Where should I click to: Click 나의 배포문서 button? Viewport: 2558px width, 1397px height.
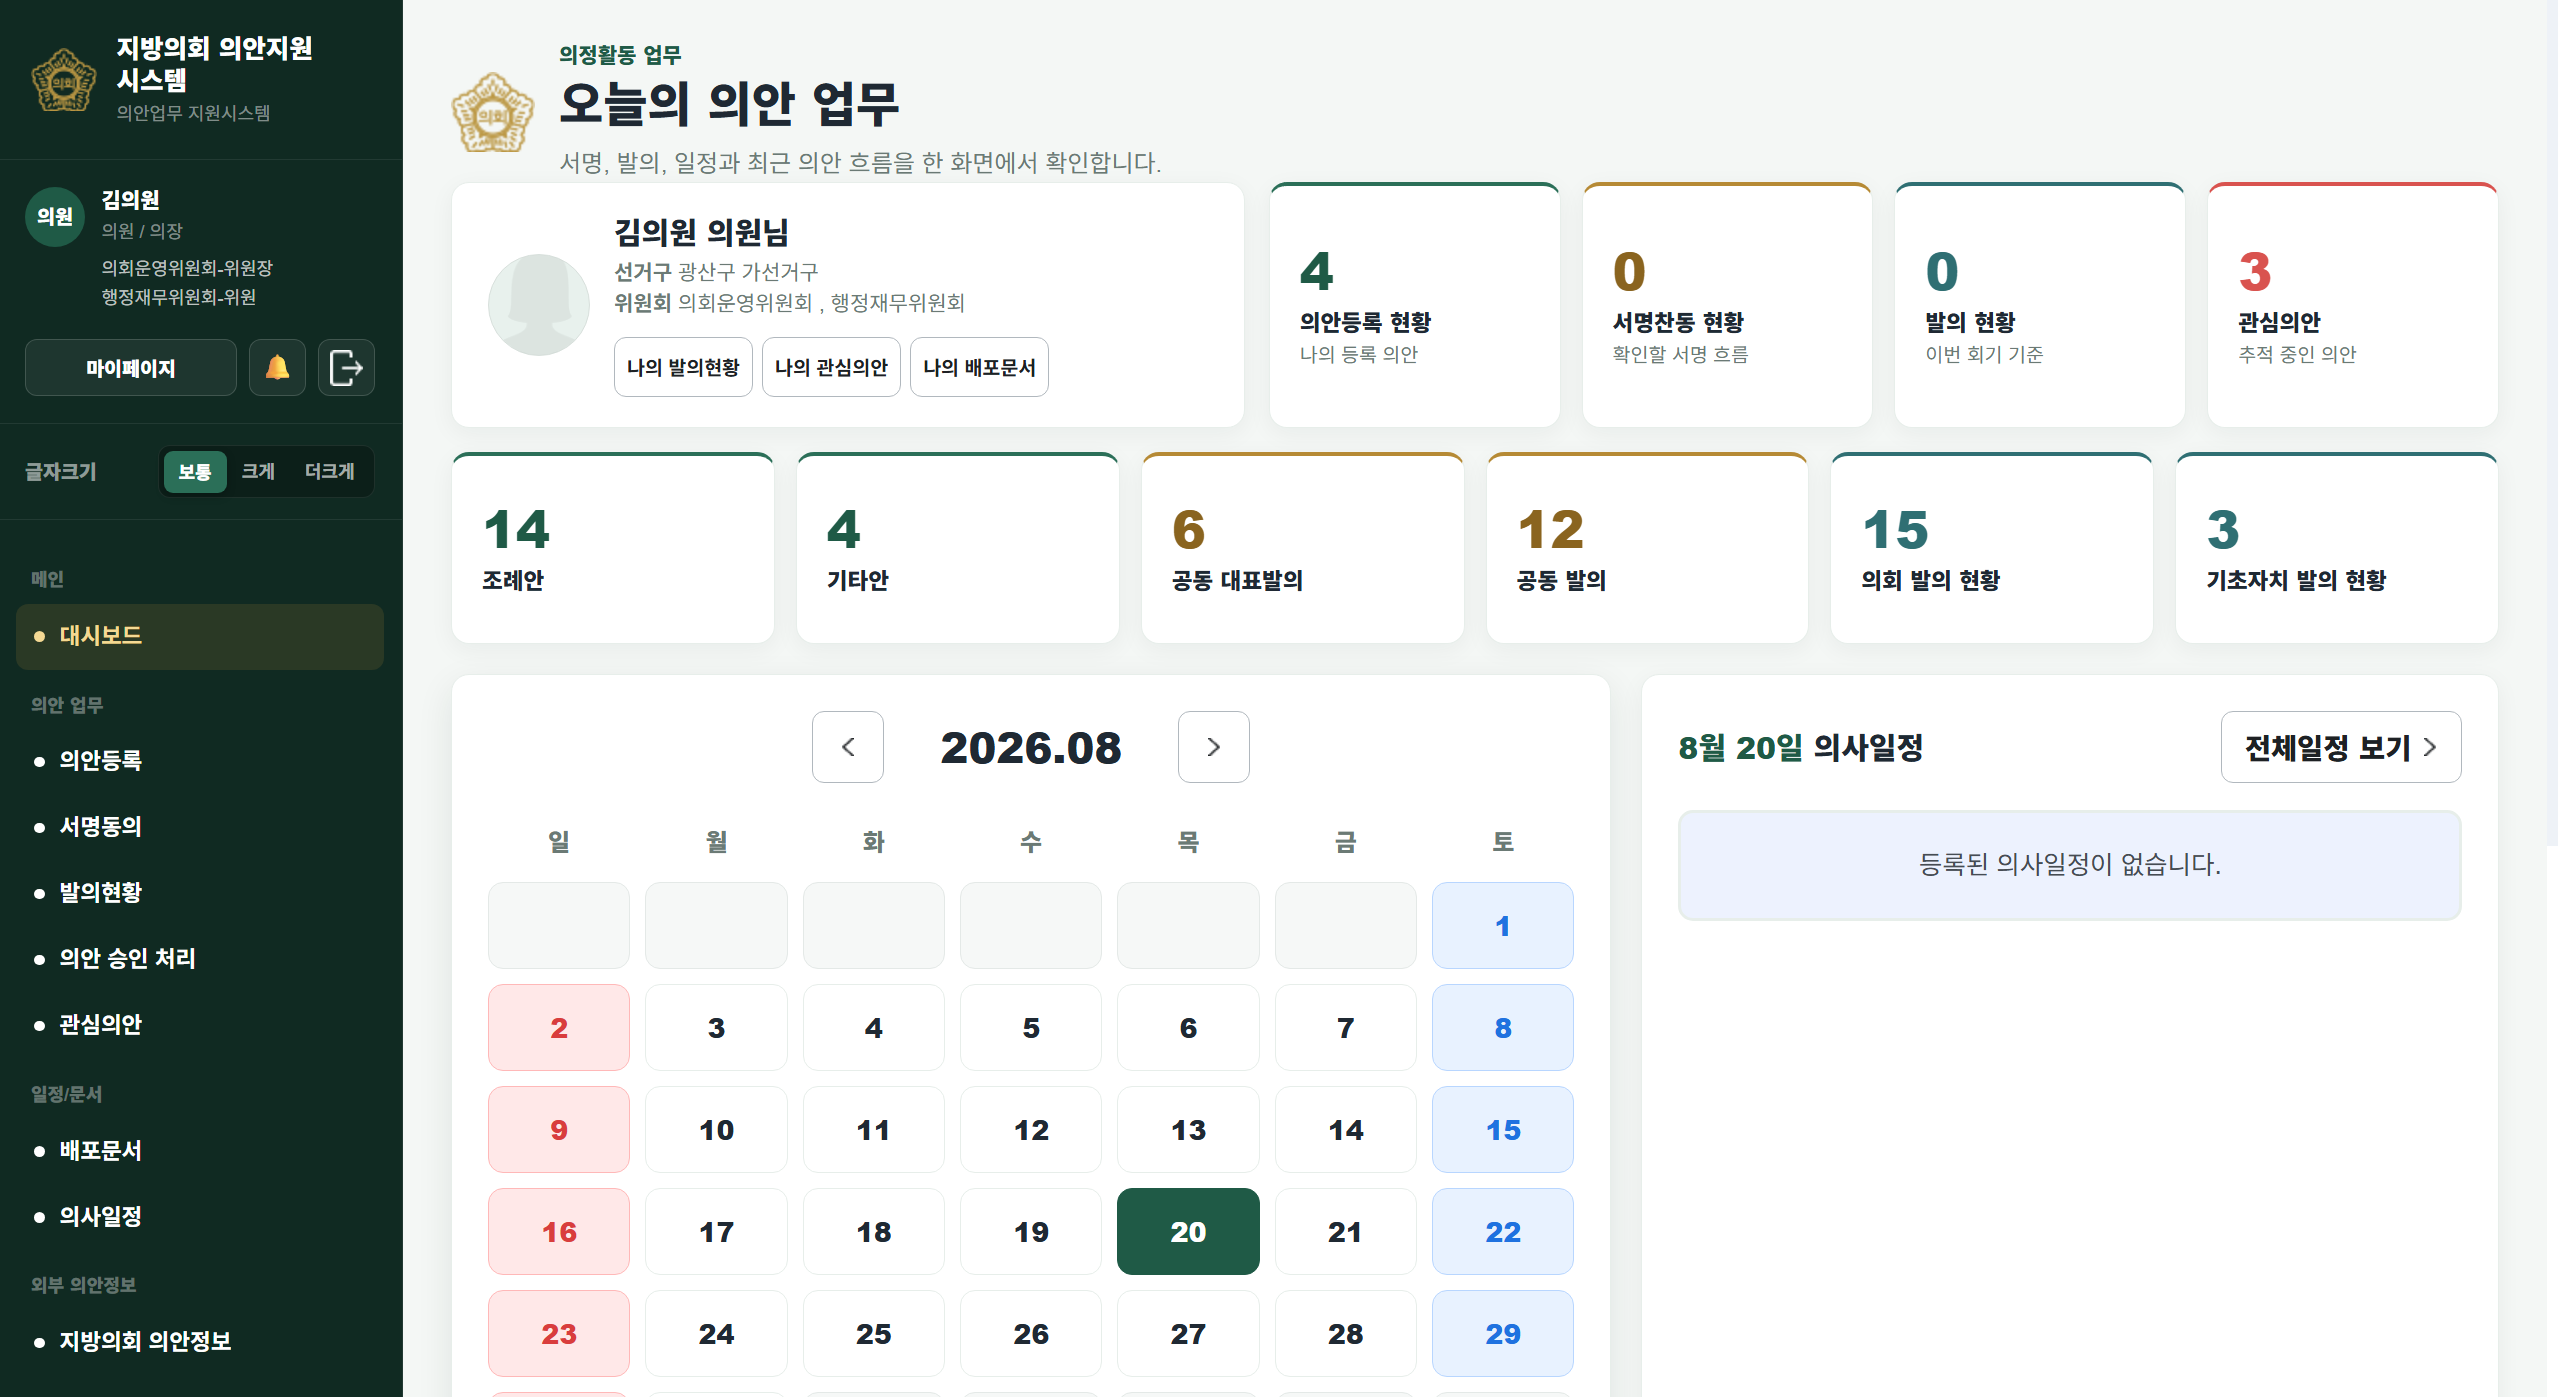click(x=979, y=367)
